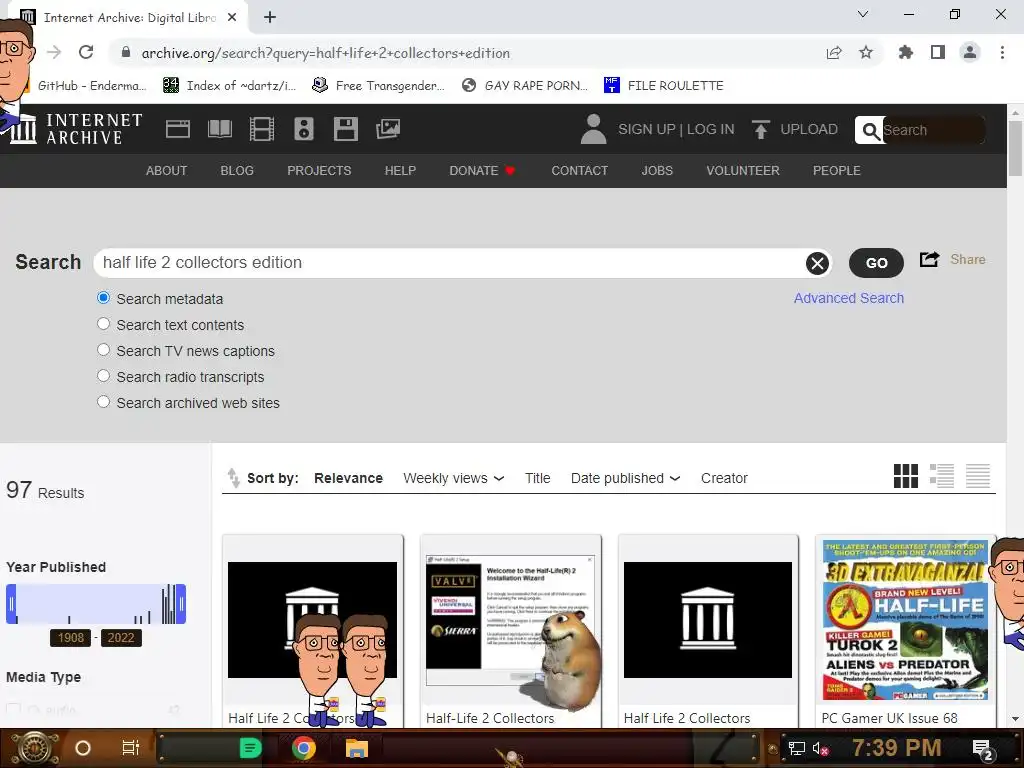1024x768 pixels.
Task: Open the Advanced Search link
Action: (849, 298)
